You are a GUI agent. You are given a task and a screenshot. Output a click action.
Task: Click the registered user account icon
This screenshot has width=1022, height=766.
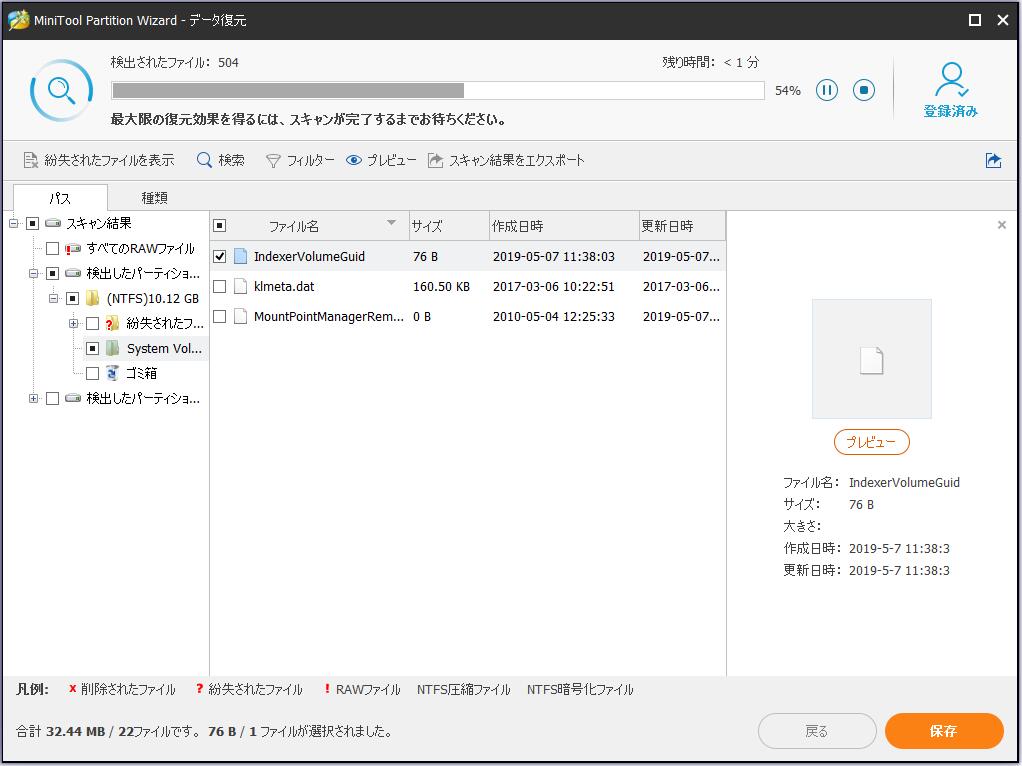click(950, 80)
